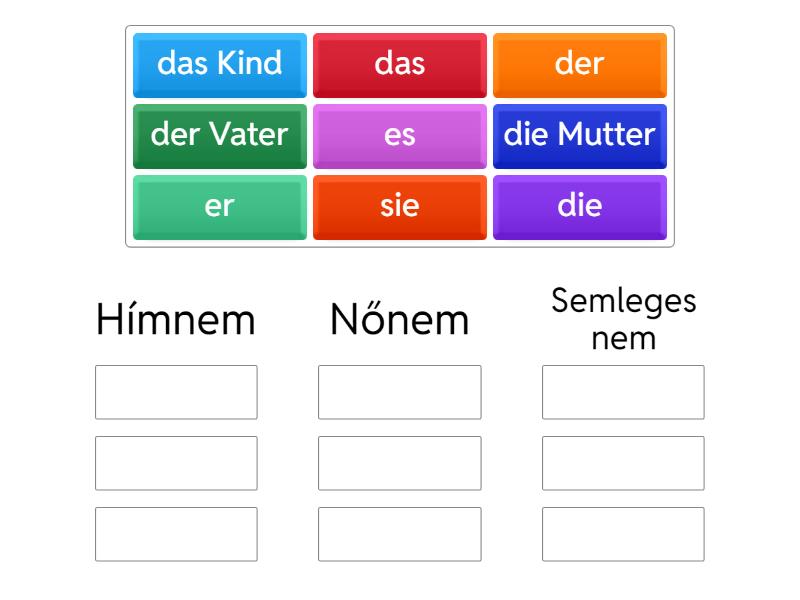This screenshot has height=600, width=800.
Task: Click the 'Hímnem' group heading
Action: pos(176,320)
